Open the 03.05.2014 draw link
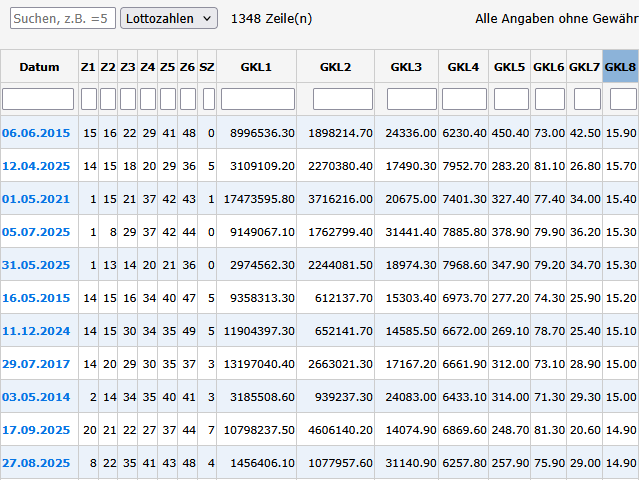639x480 pixels. coord(36,397)
